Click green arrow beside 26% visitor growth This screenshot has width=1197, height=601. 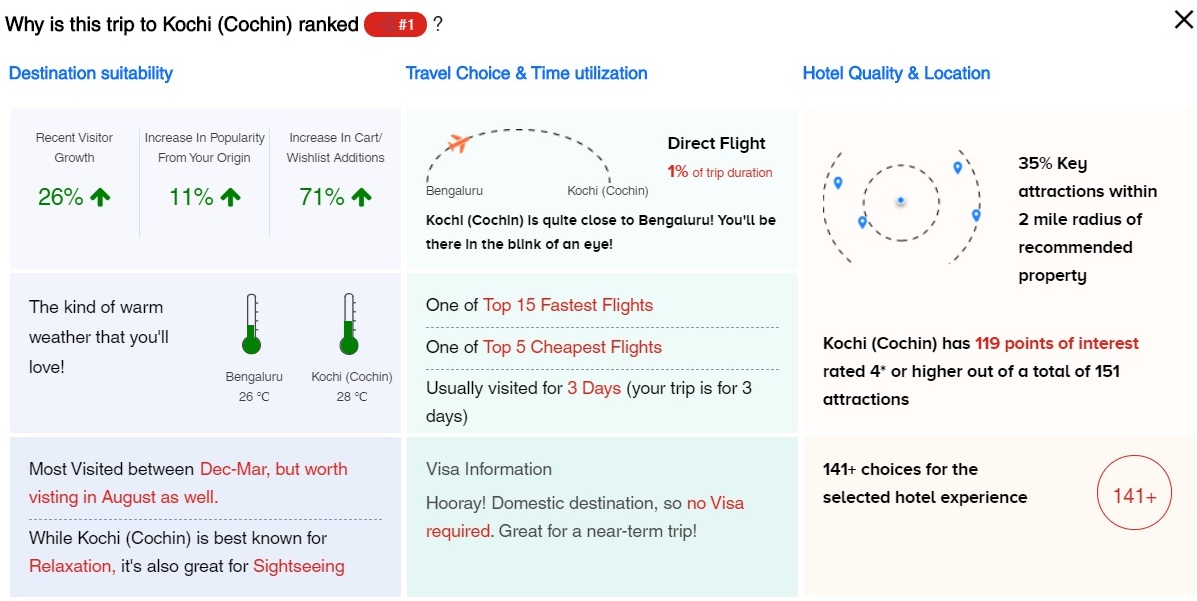(100, 198)
